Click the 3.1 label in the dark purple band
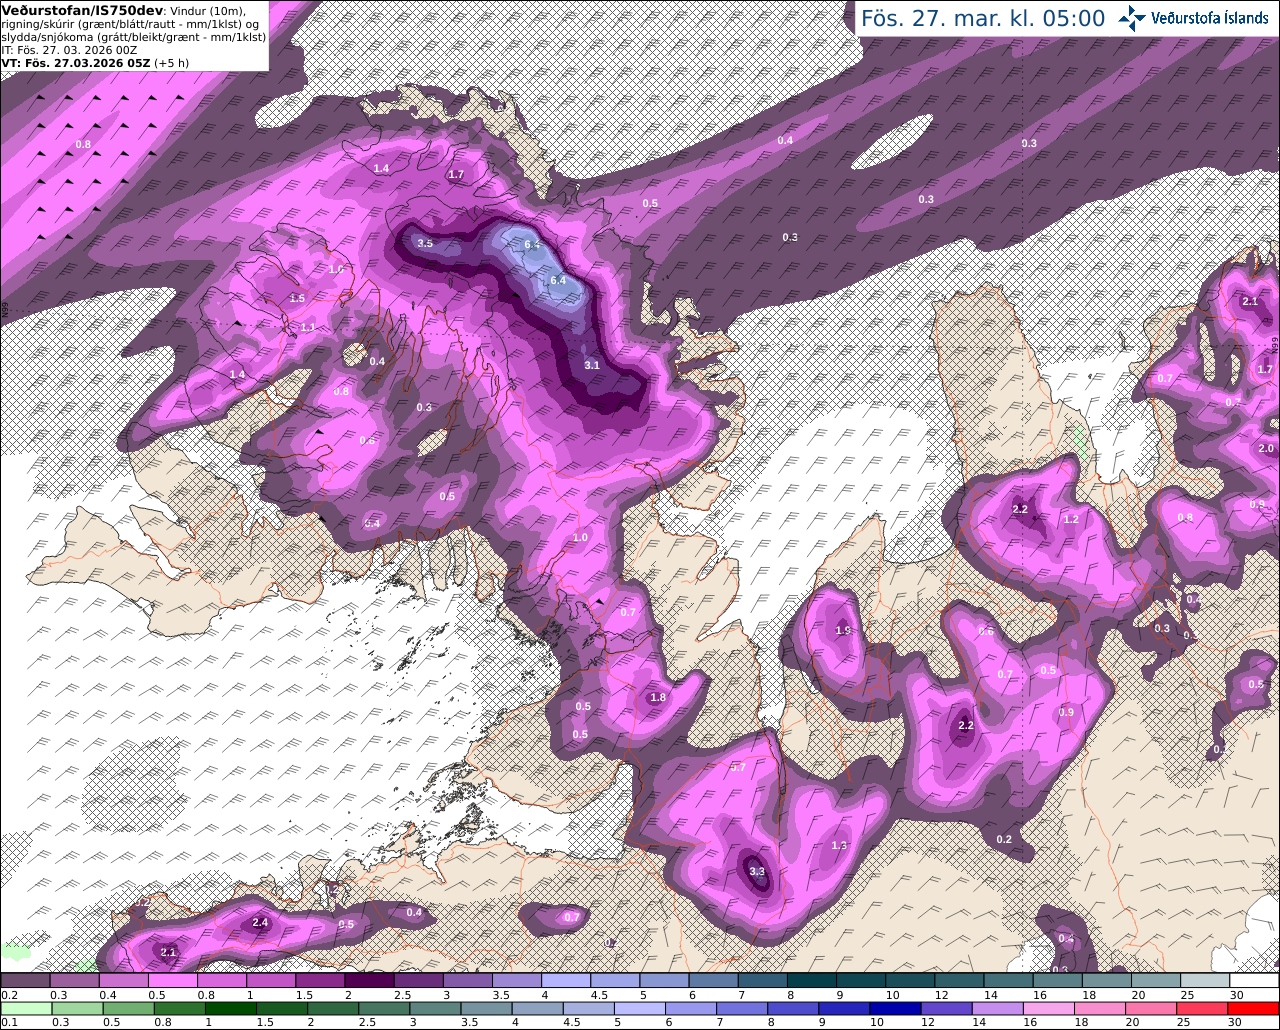 [592, 365]
